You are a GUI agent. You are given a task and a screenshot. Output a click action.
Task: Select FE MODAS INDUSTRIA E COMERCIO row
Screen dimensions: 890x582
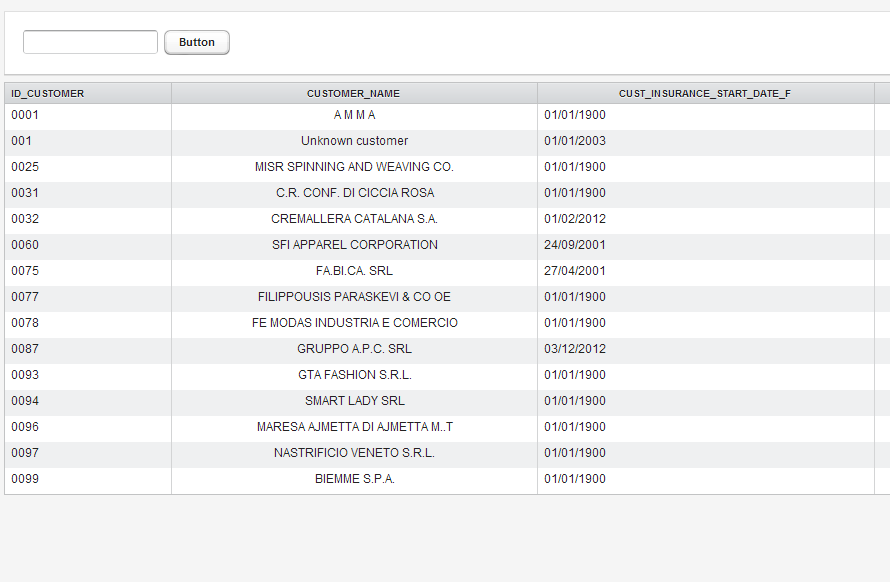pos(354,323)
